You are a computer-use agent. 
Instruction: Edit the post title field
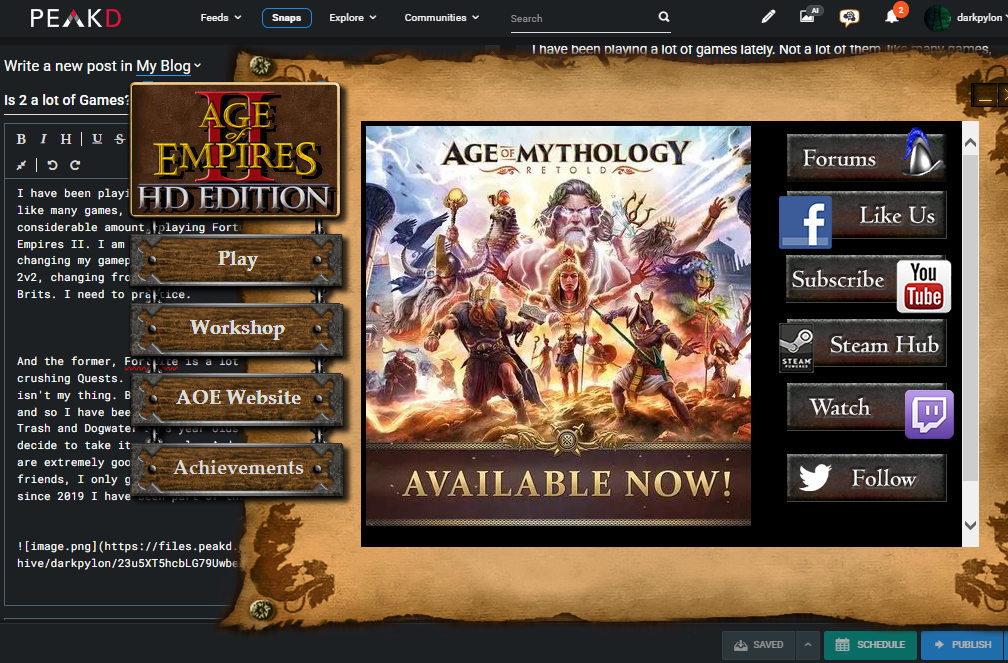click(x=68, y=100)
